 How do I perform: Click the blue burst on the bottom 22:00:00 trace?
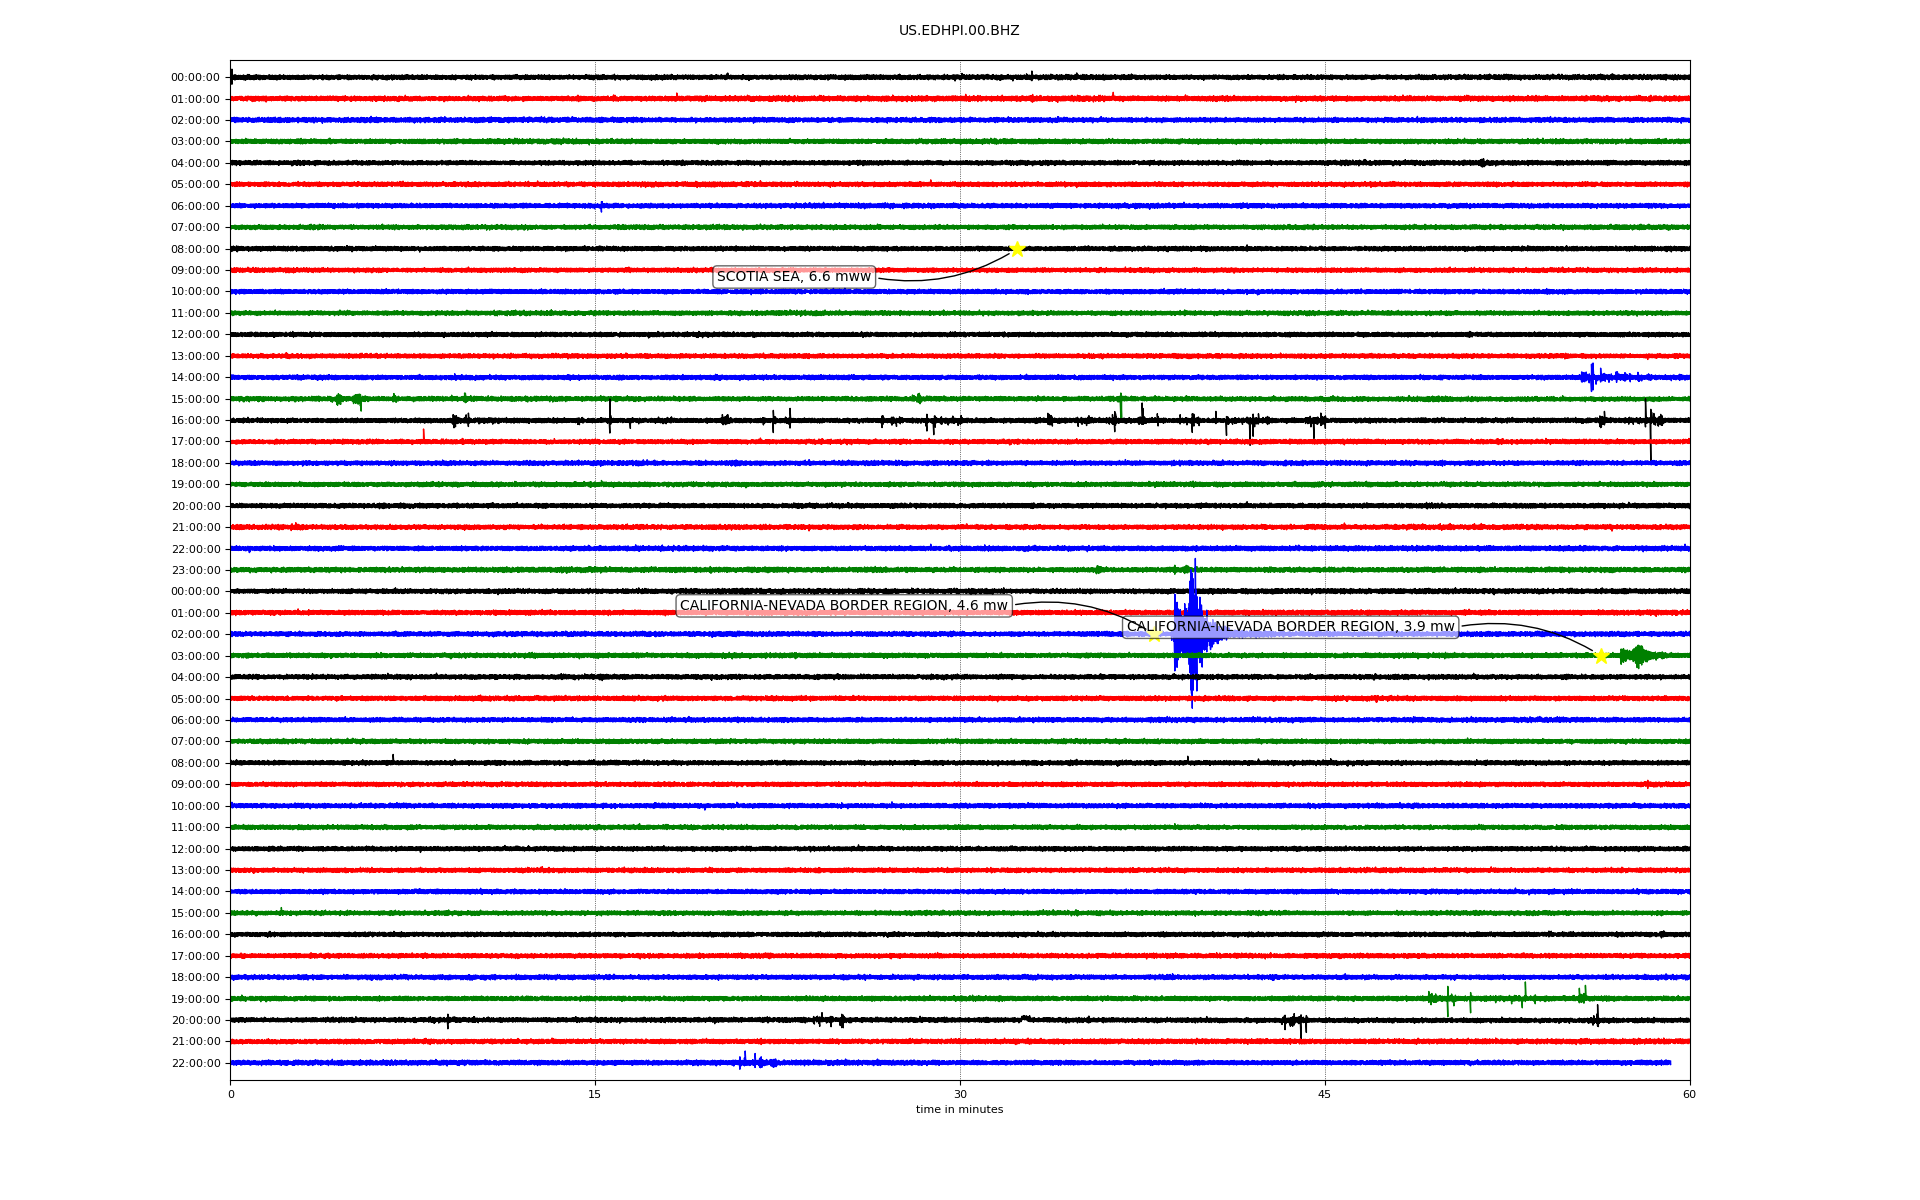tap(757, 1061)
